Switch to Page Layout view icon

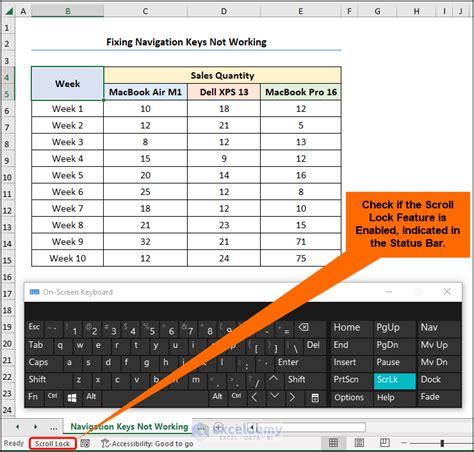pos(359,443)
